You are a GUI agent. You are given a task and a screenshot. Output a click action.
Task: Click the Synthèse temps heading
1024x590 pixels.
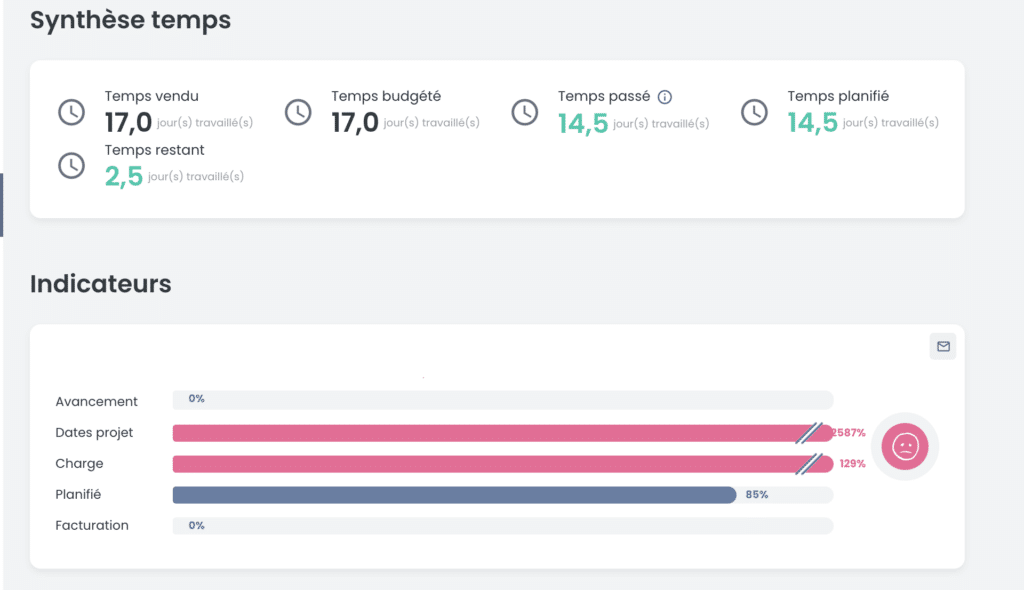click(130, 20)
